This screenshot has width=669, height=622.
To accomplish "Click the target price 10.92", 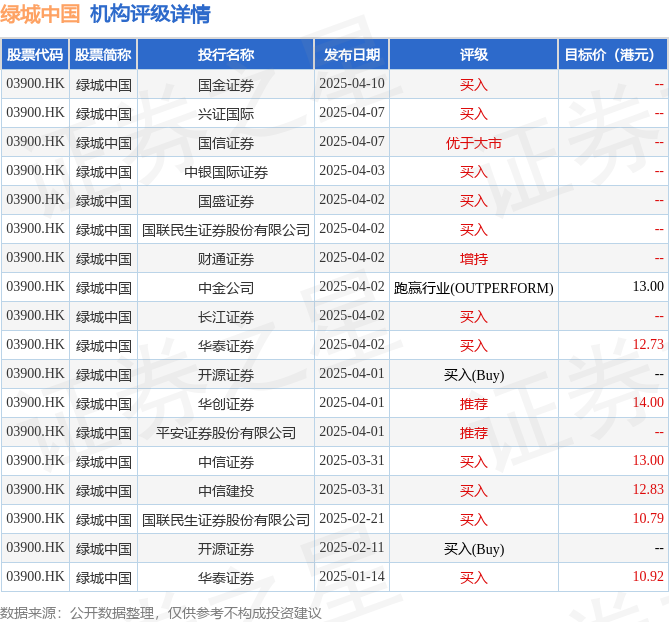I will 648,576.
